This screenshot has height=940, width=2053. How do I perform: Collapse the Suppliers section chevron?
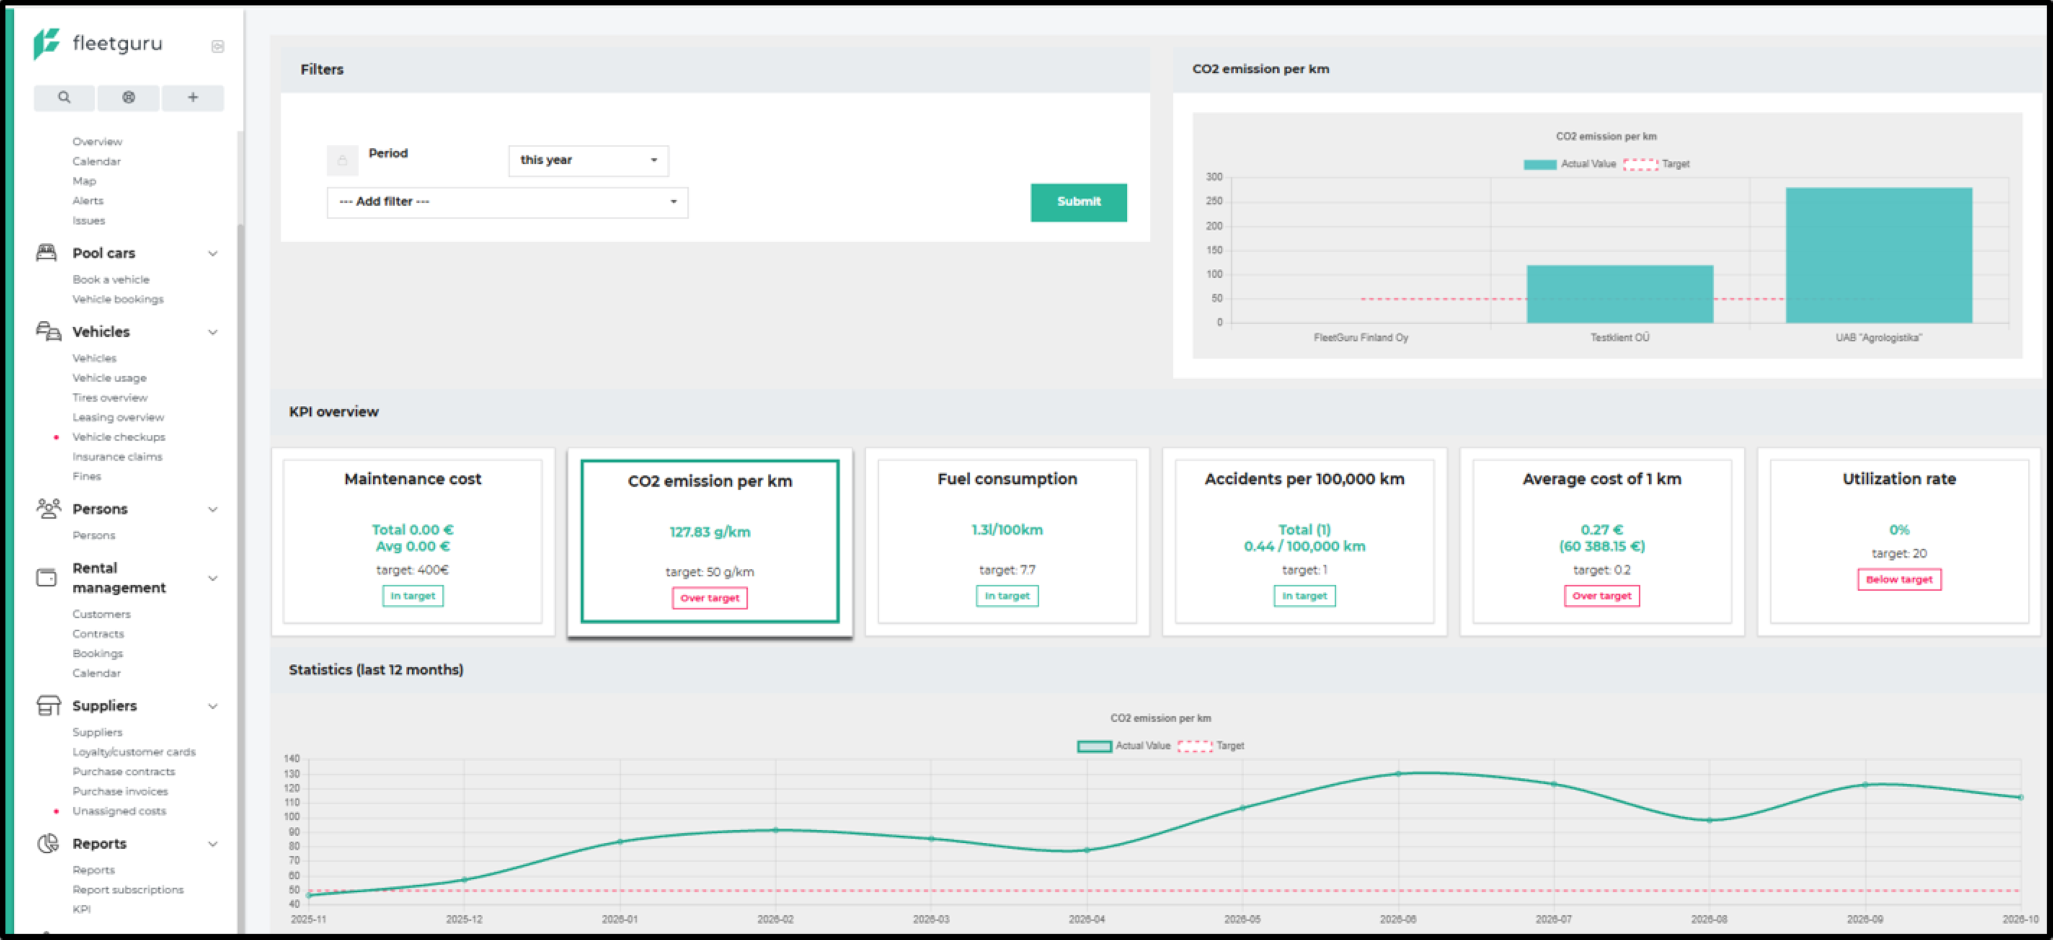coord(213,707)
